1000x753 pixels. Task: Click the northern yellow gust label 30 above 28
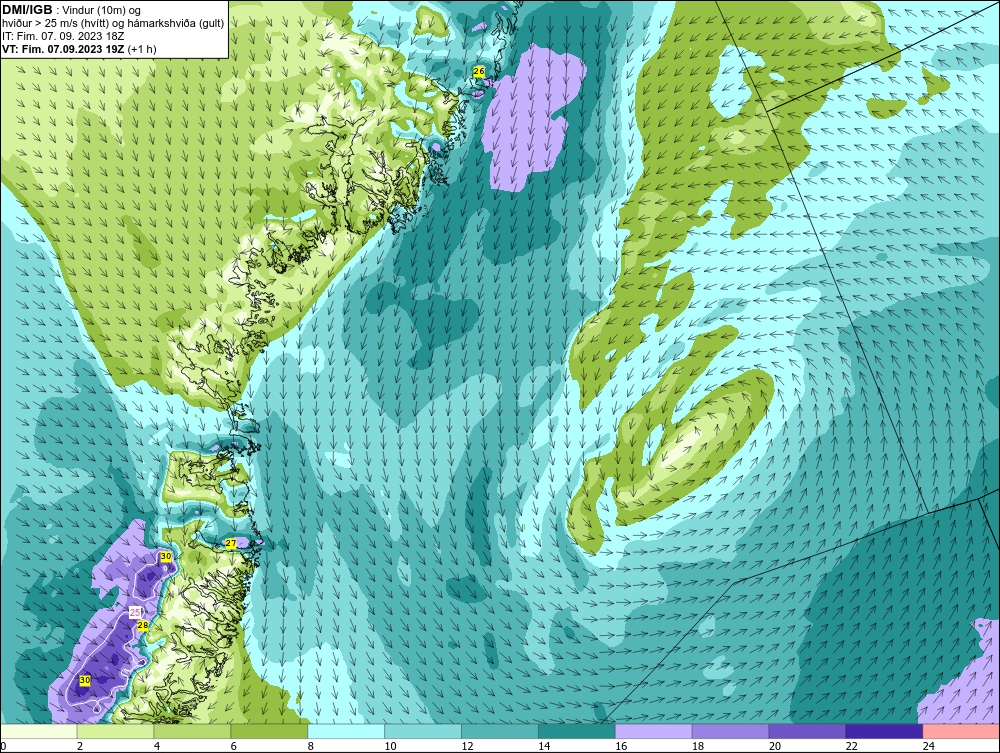[166, 557]
